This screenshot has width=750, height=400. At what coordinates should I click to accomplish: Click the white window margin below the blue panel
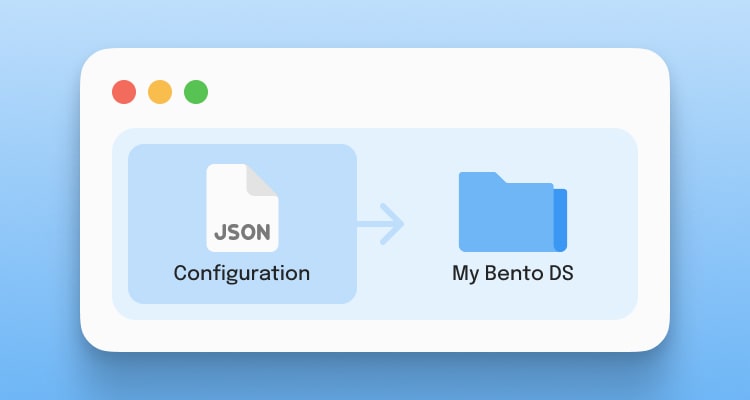(x=375, y=335)
